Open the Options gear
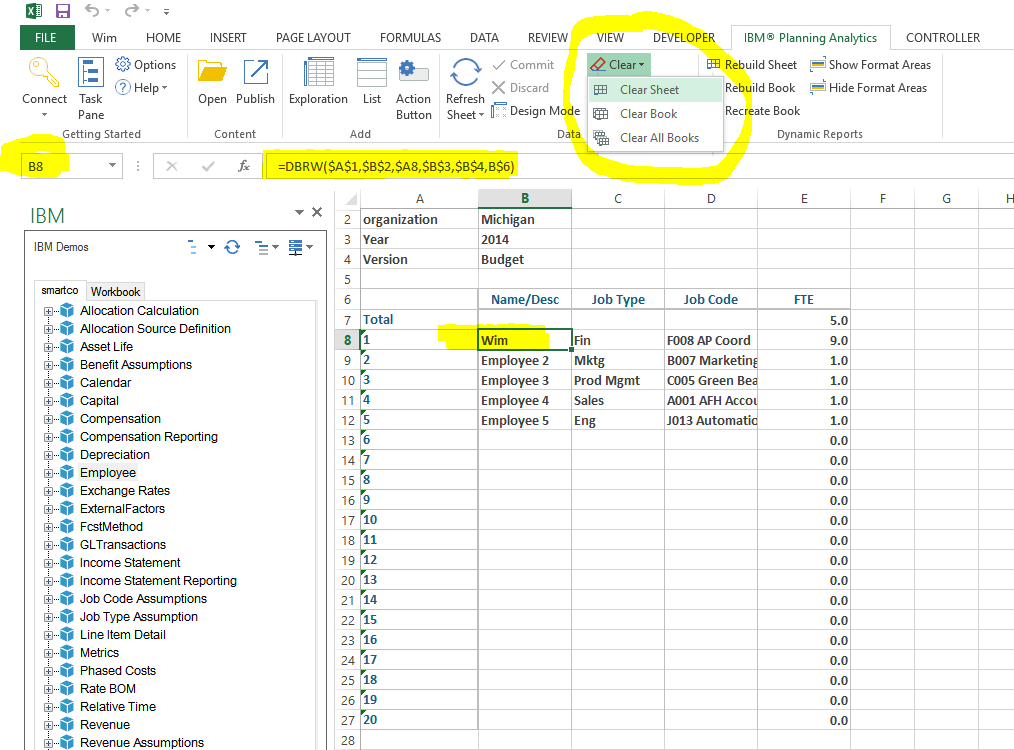The height and width of the screenshot is (750, 1014). click(x=146, y=65)
